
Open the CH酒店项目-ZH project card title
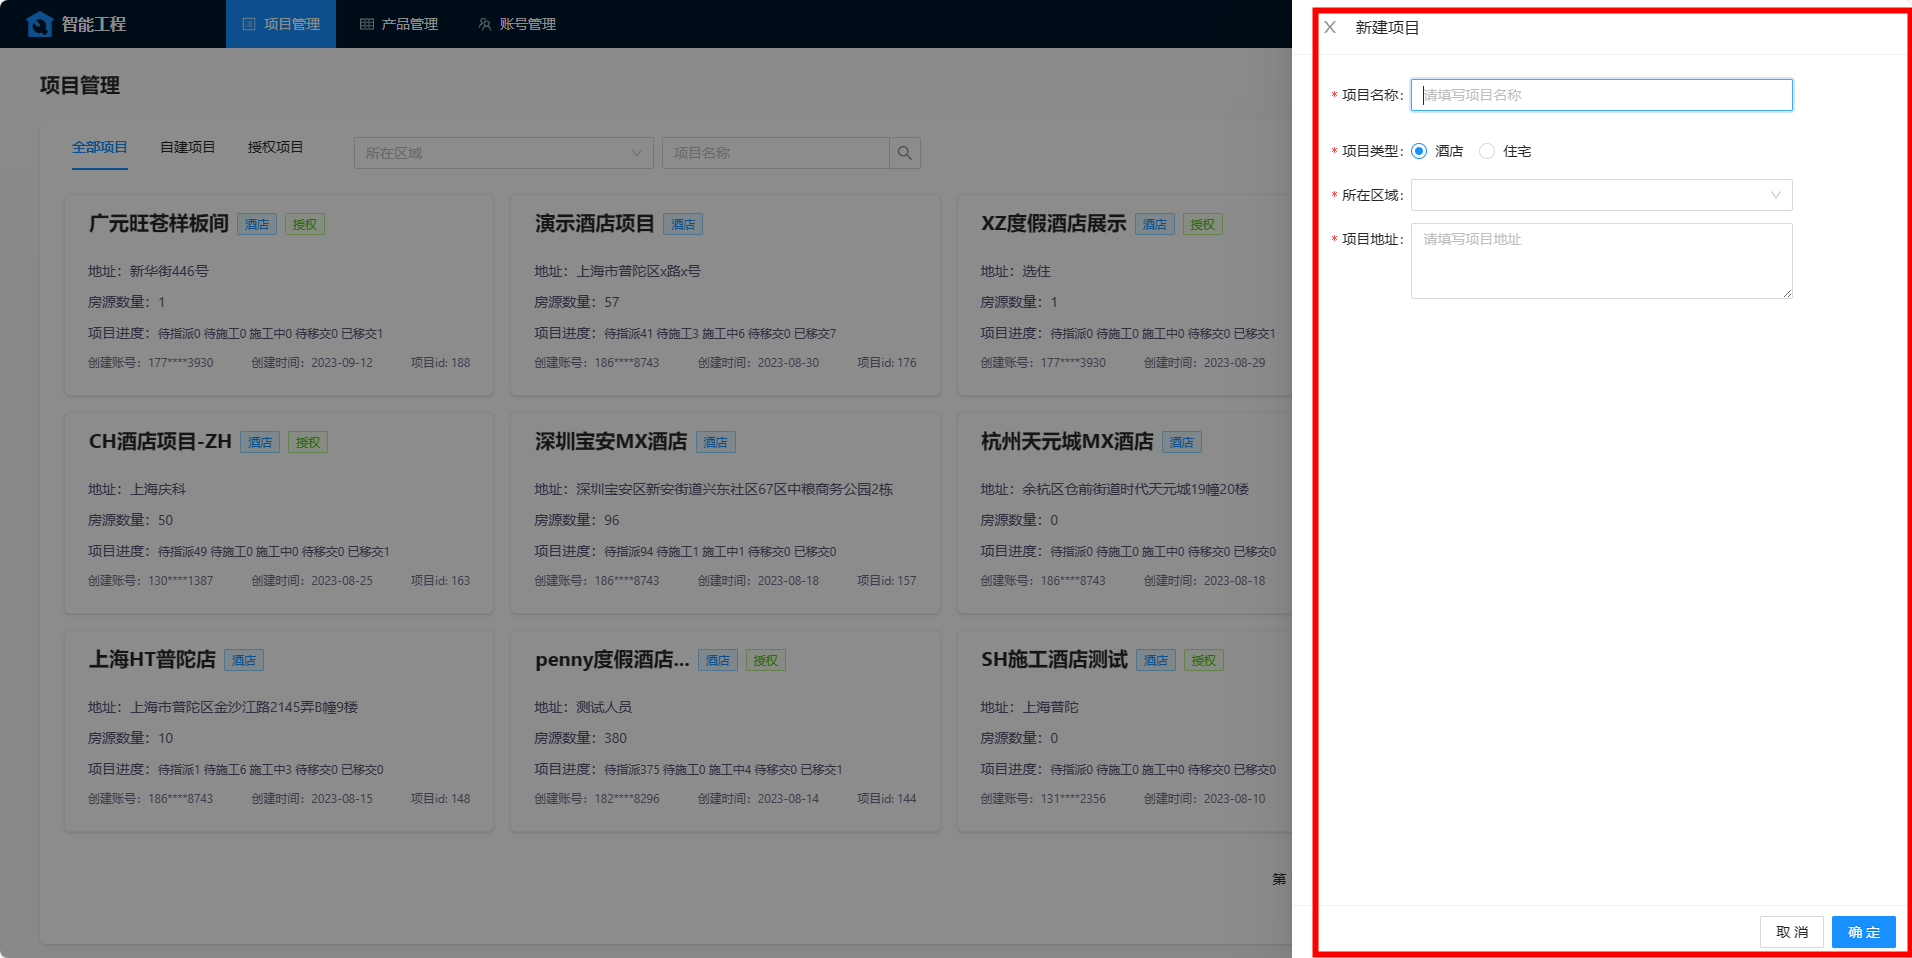160,442
